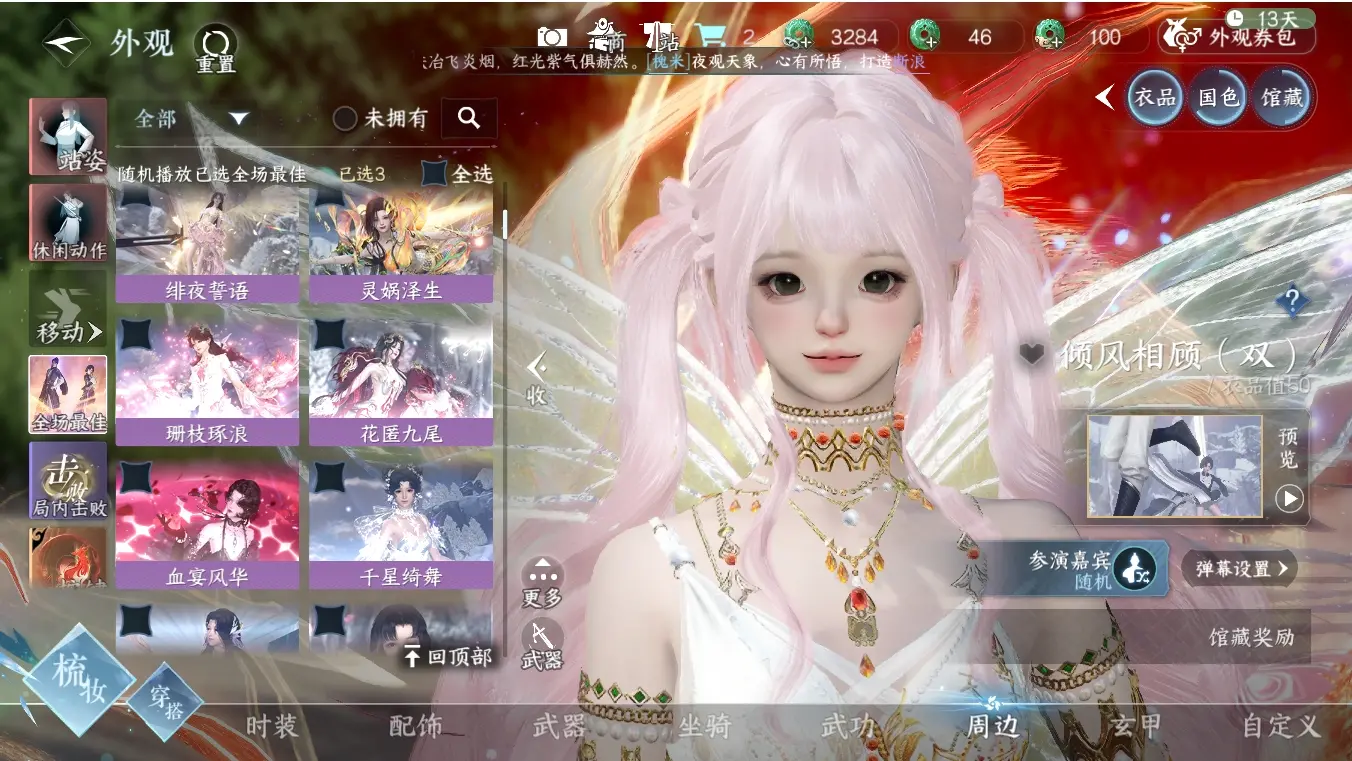Favorite 倾风相顾 with the heart icon
This screenshot has width=1352, height=761.
click(1033, 353)
